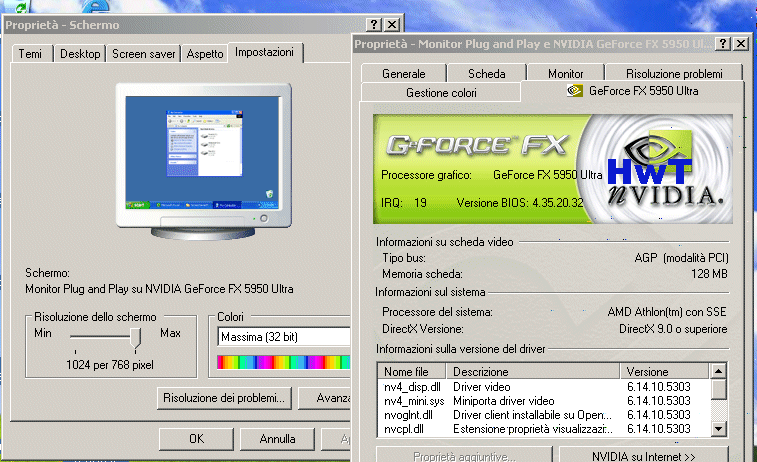
Task: Click the Avanzate button in Schermo
Action: [324, 398]
